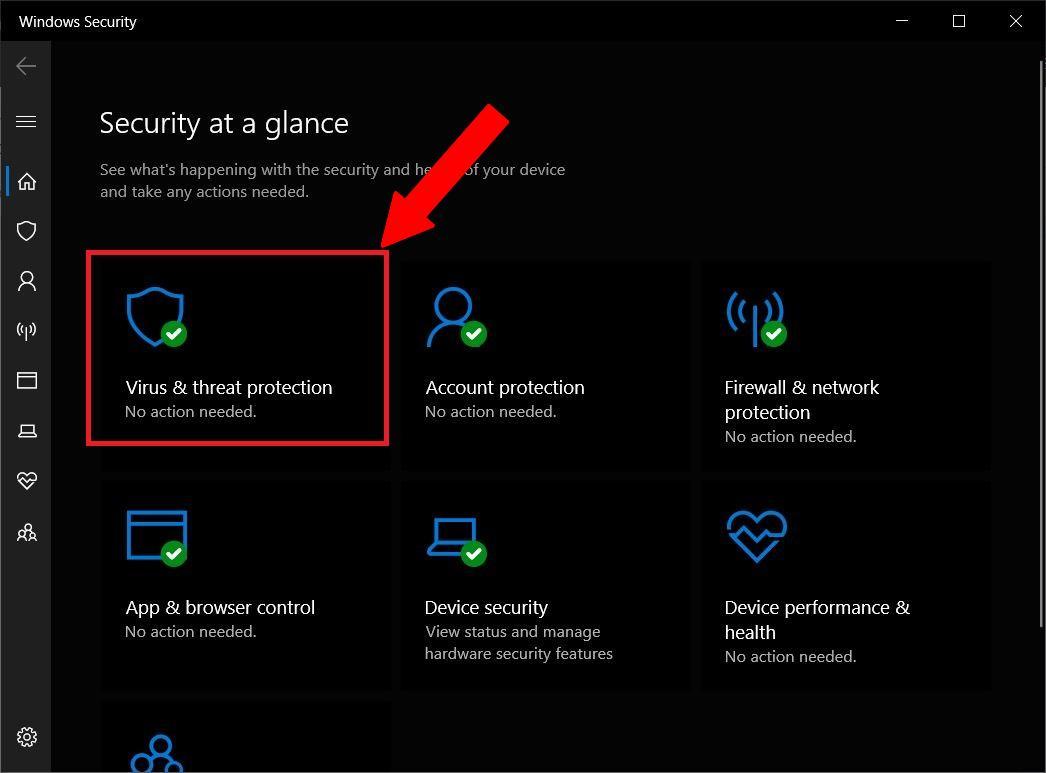Image resolution: width=1046 pixels, height=773 pixels.
Task: Open Settings gear at sidebar bottom
Action: [x=27, y=737]
